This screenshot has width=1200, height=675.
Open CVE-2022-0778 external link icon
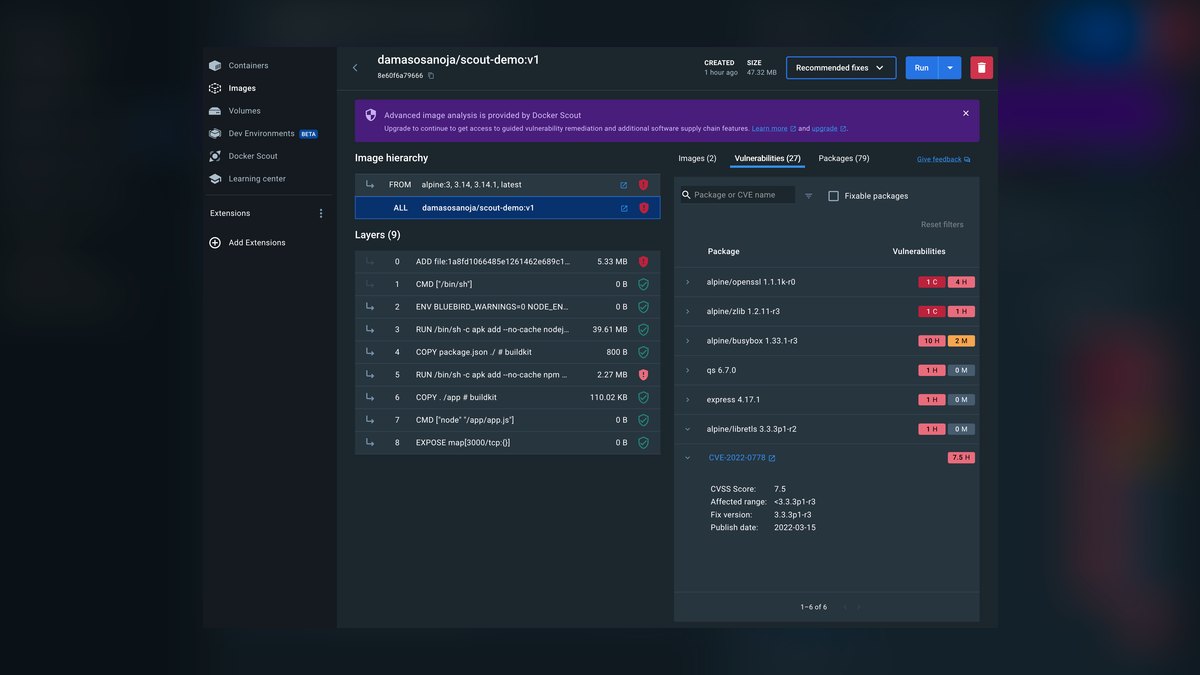pyautogui.click(x=772, y=458)
